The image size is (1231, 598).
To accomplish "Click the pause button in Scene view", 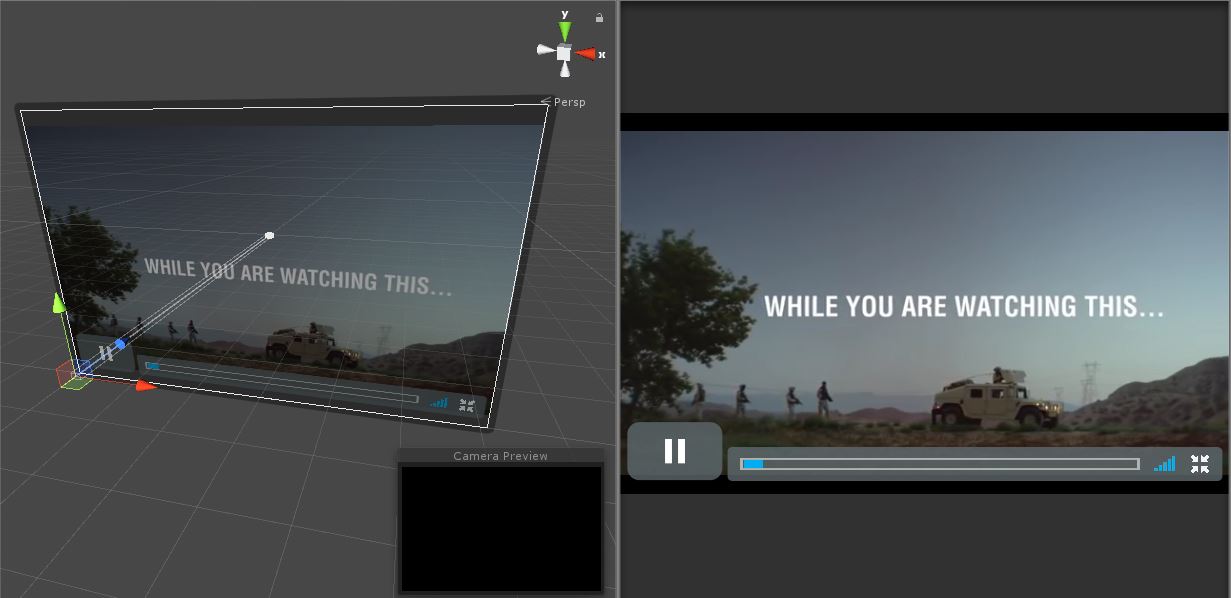I will tap(106, 354).
